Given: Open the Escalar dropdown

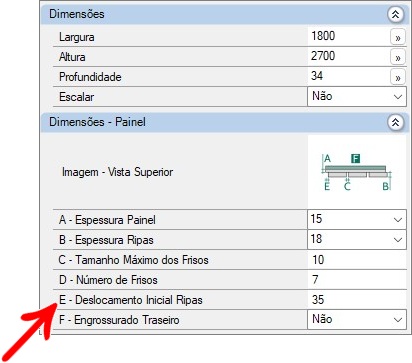Looking at the screenshot, I should coord(357,97).
